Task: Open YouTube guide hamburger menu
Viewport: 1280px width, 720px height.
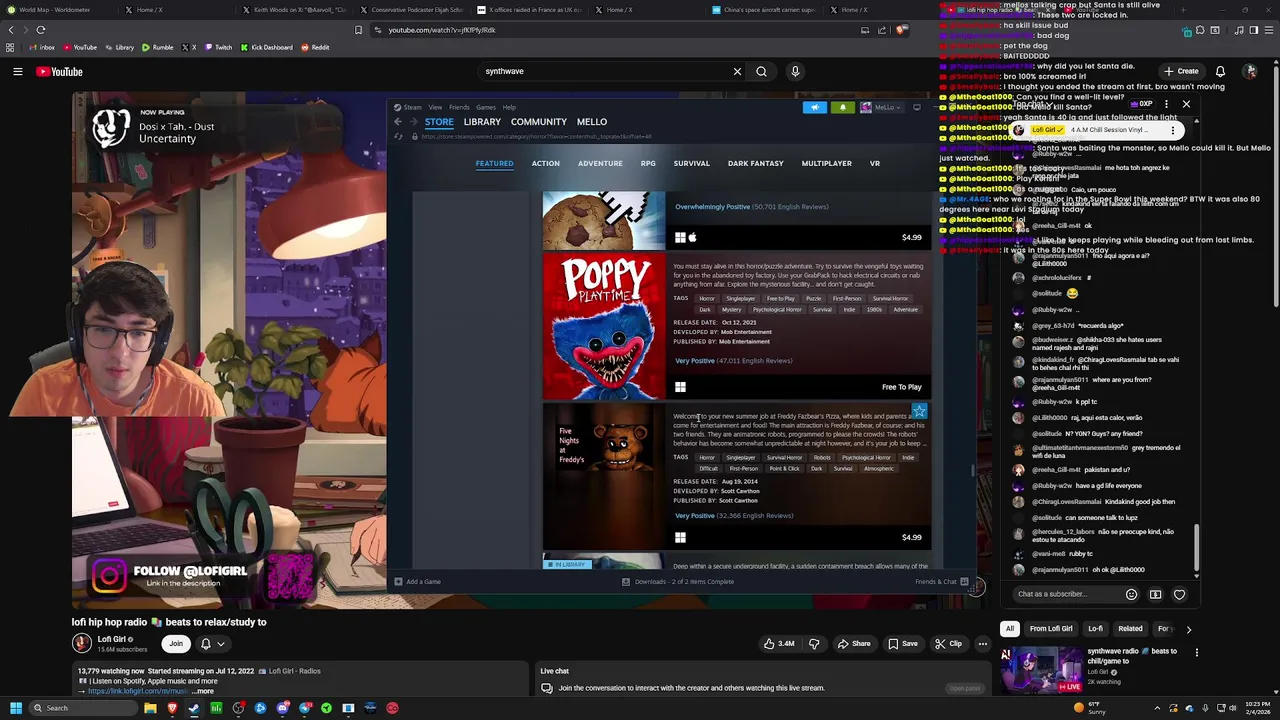Action: click(x=17, y=71)
